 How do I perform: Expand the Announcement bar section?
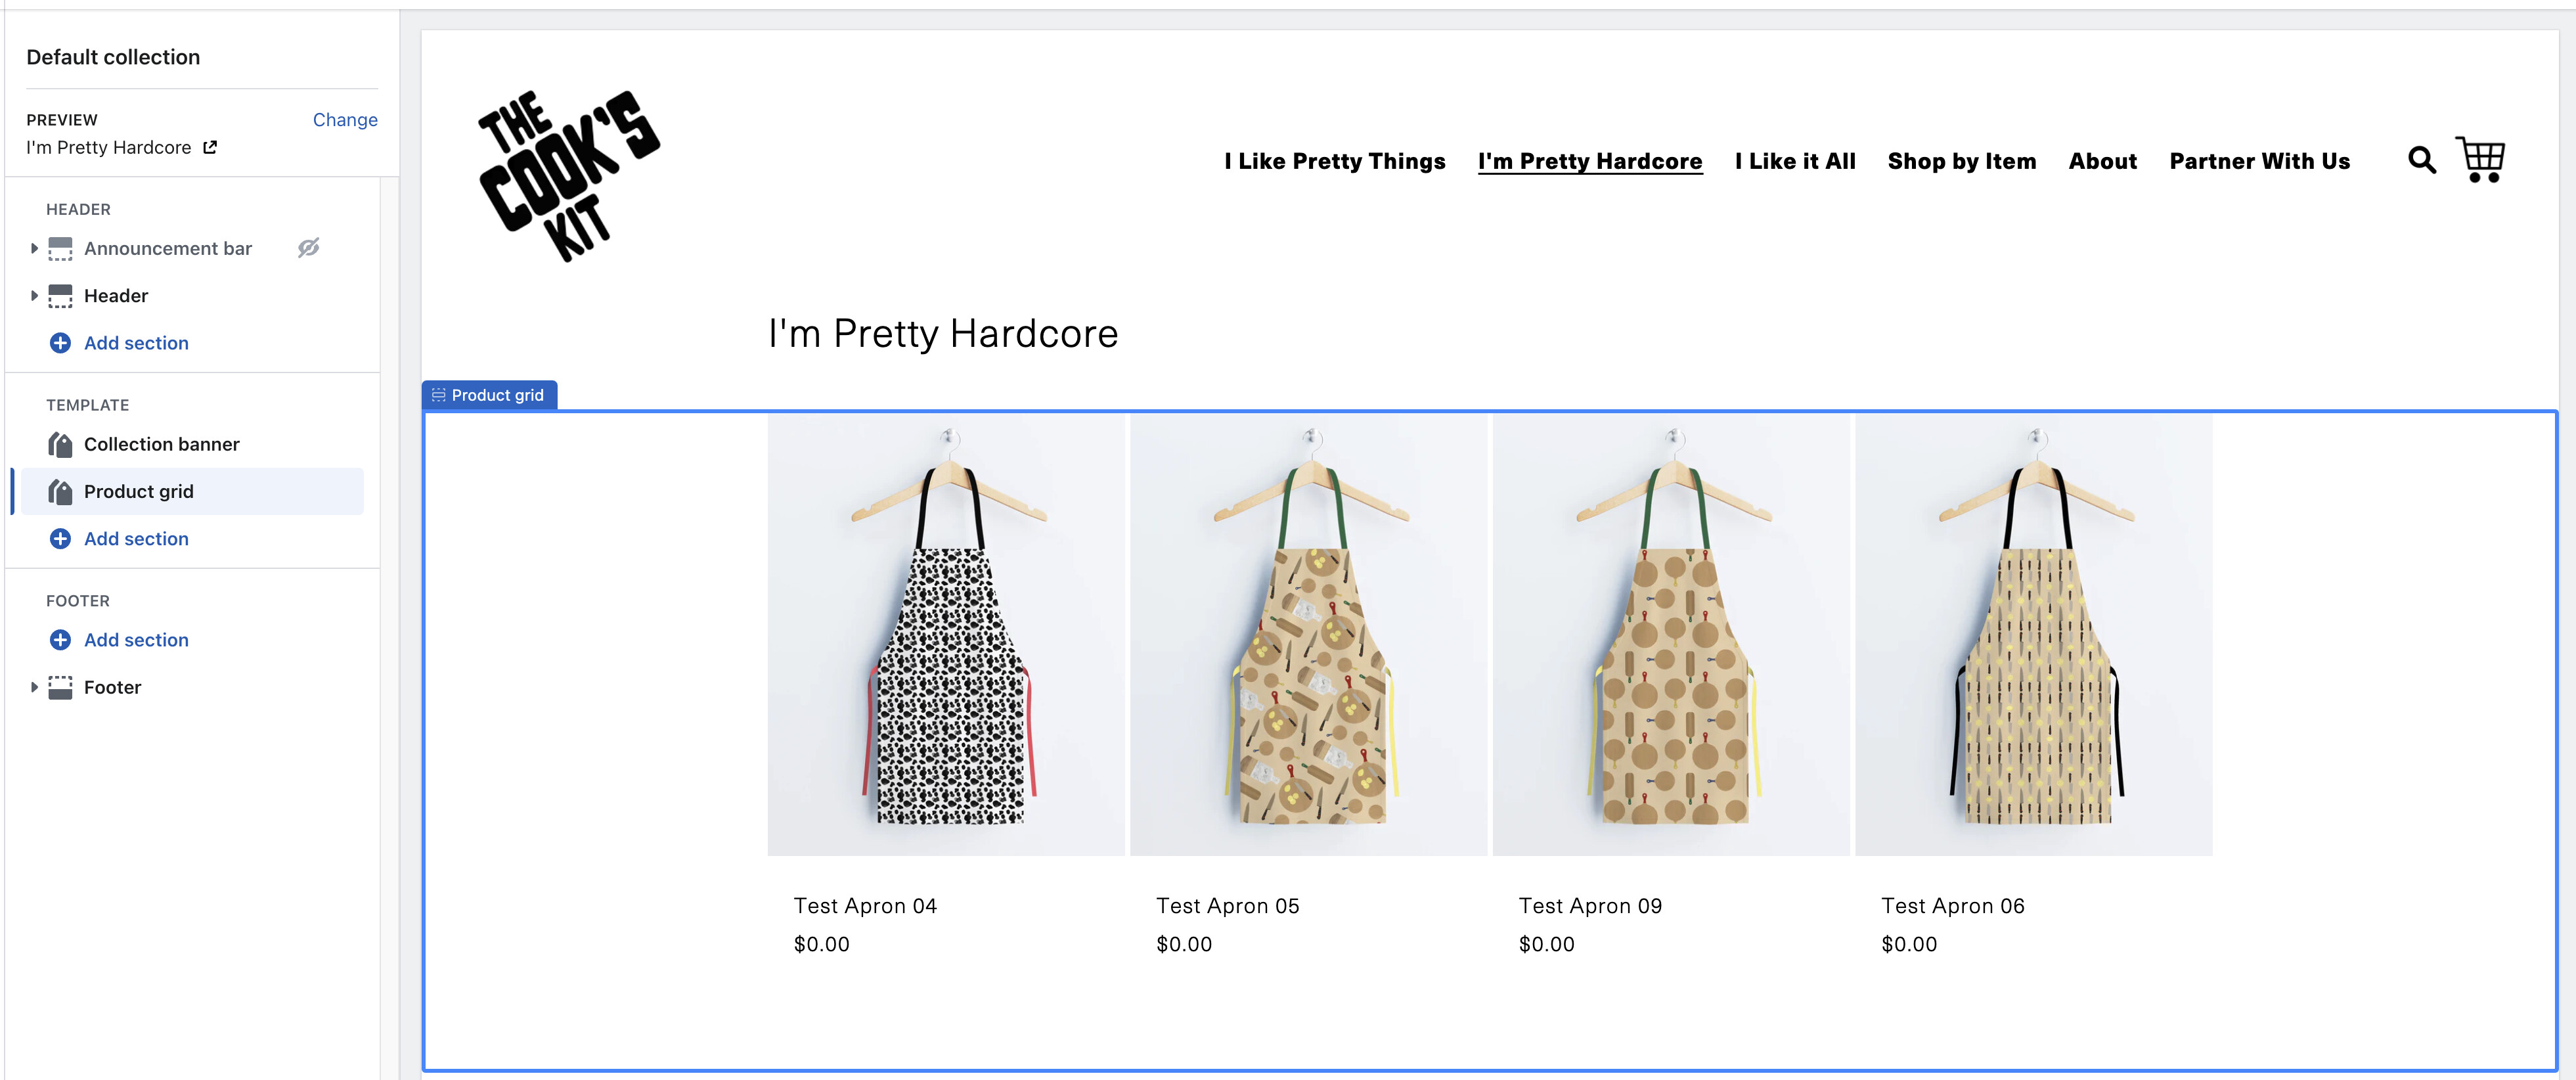coord(34,248)
